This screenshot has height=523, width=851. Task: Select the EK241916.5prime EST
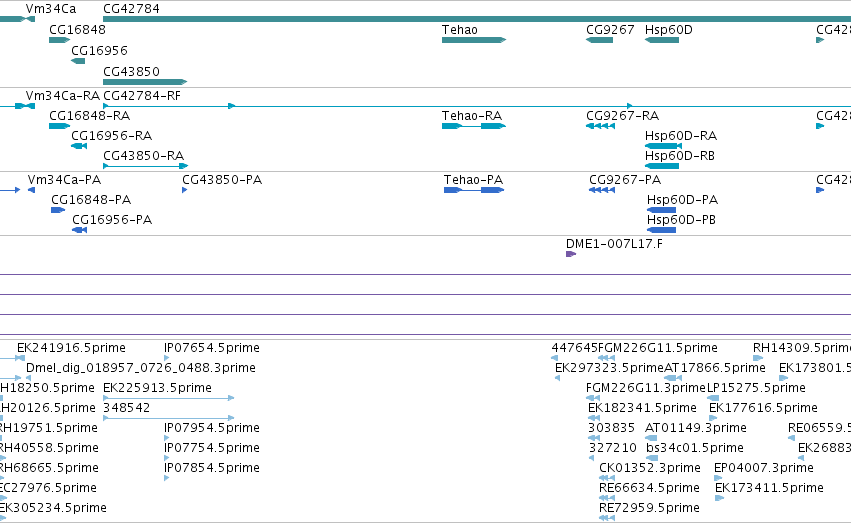coord(20,358)
